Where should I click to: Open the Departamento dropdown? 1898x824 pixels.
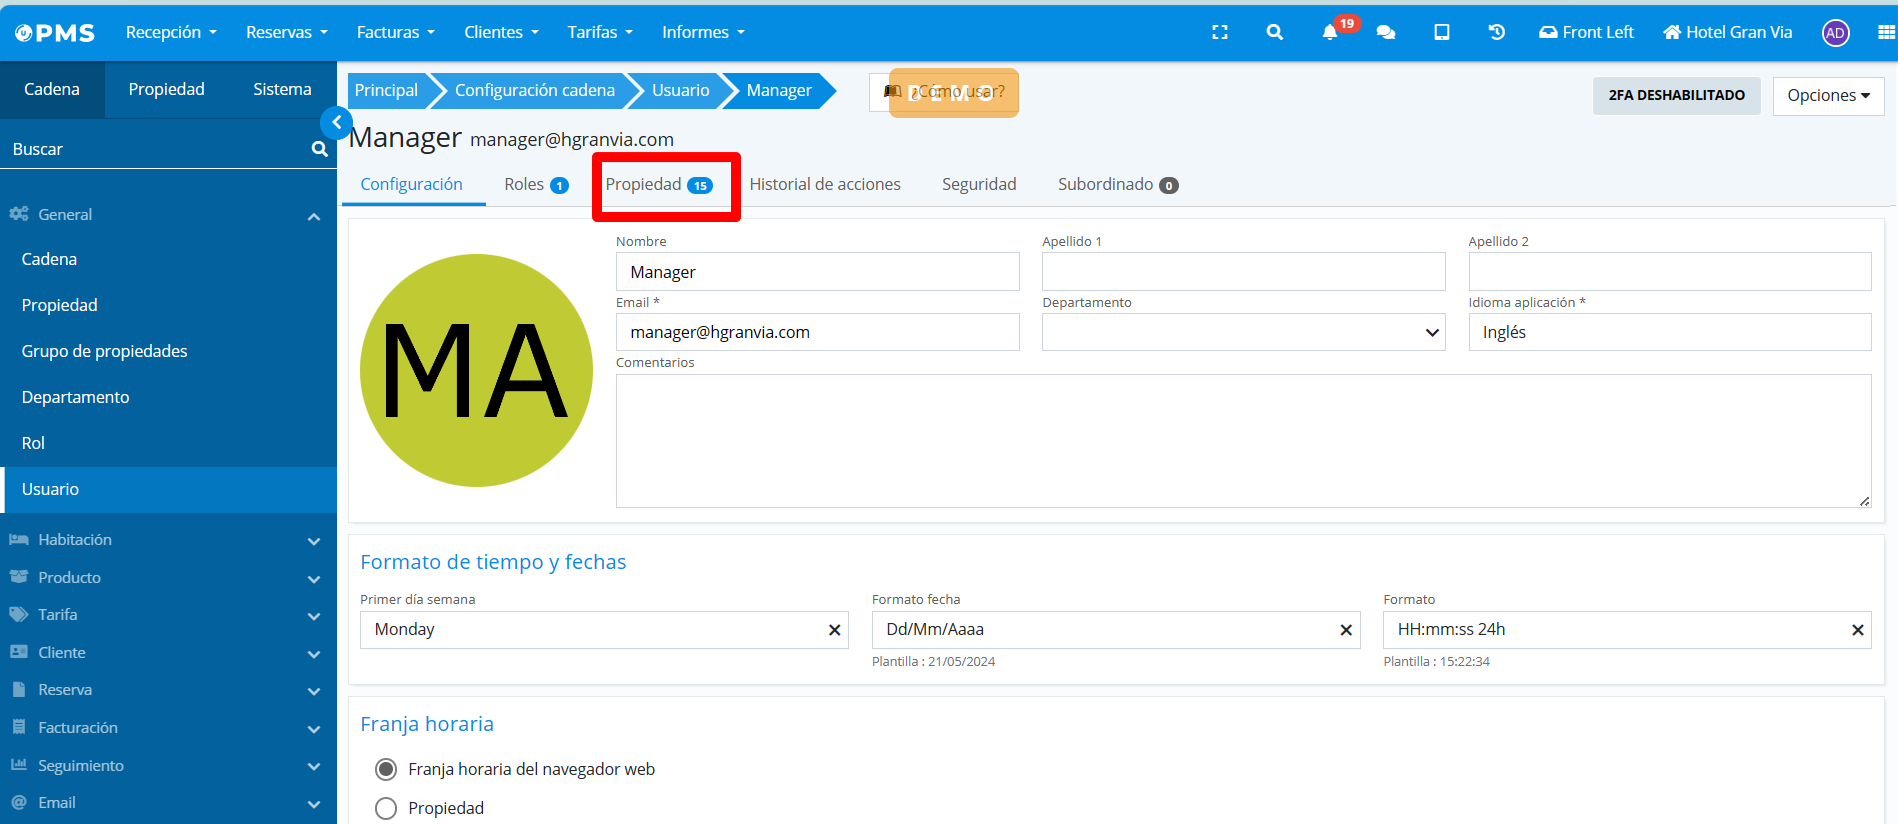point(1243,332)
